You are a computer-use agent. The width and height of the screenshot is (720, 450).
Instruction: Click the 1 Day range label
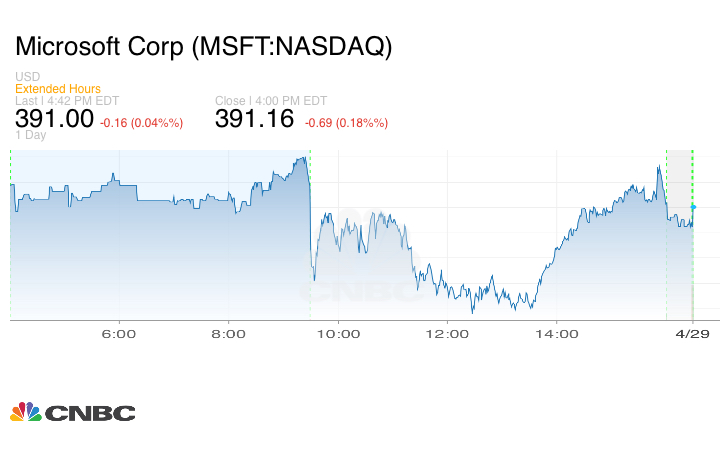point(29,136)
